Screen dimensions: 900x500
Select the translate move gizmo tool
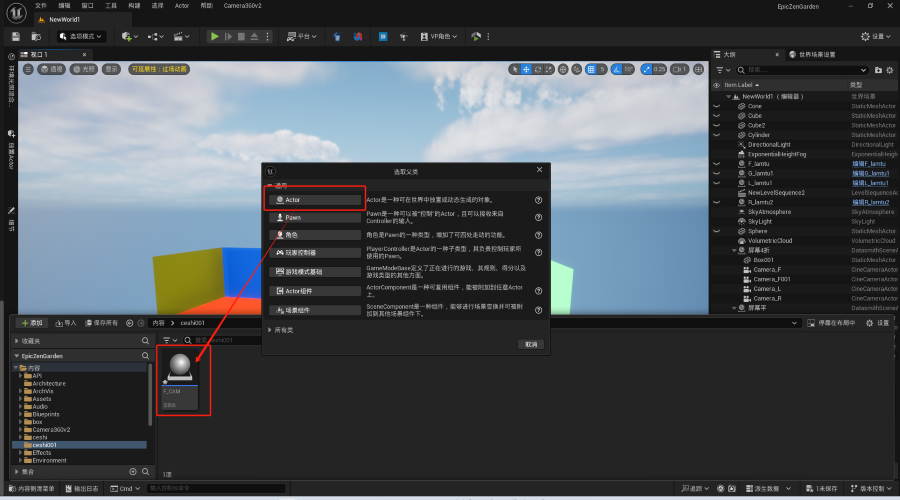pos(526,69)
